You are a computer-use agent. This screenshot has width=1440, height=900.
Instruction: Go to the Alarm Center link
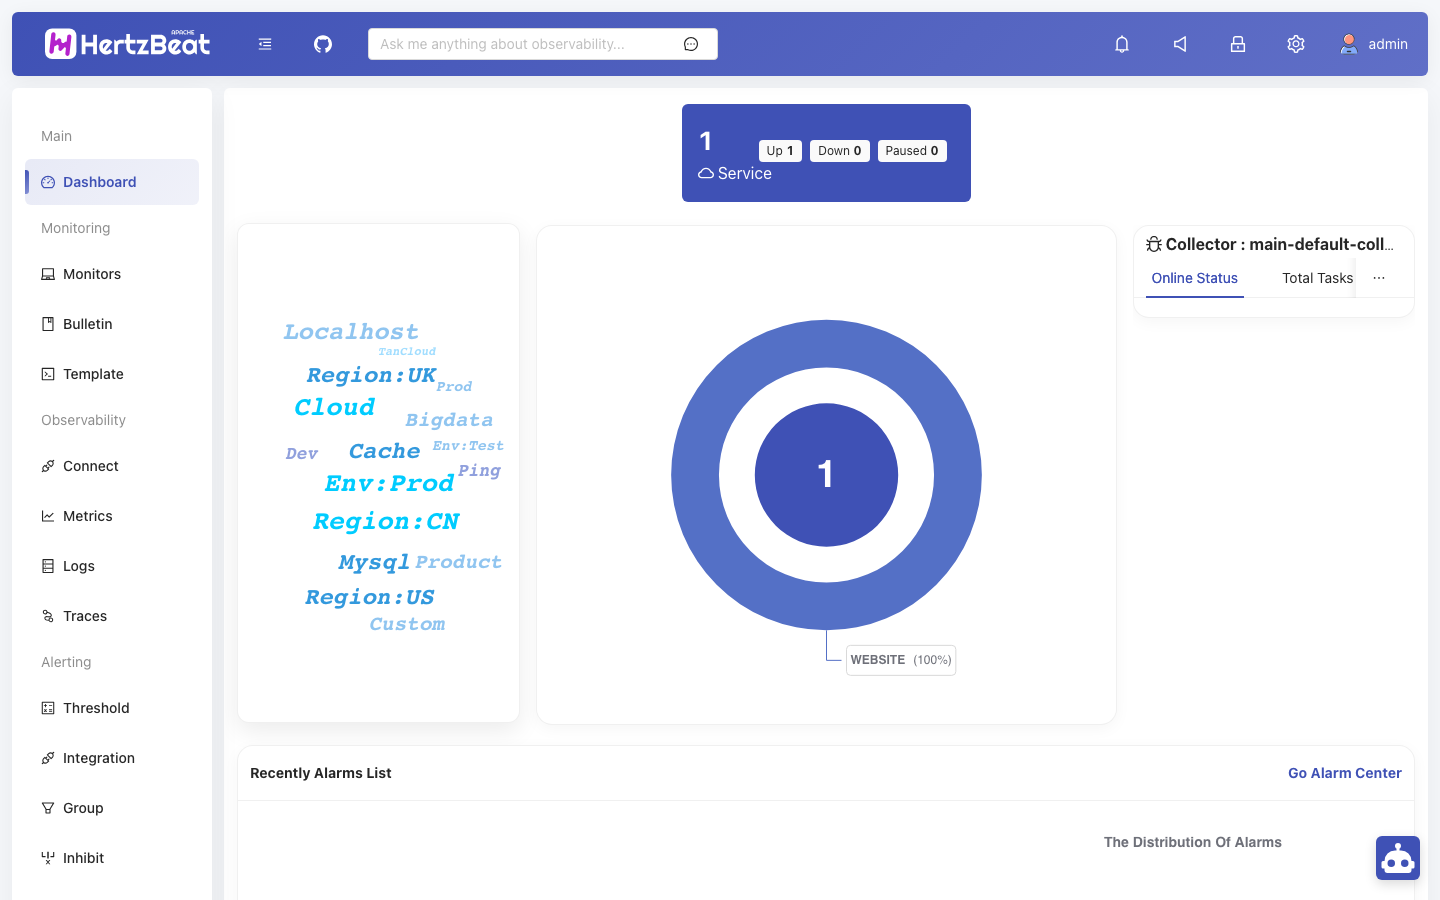click(x=1345, y=773)
